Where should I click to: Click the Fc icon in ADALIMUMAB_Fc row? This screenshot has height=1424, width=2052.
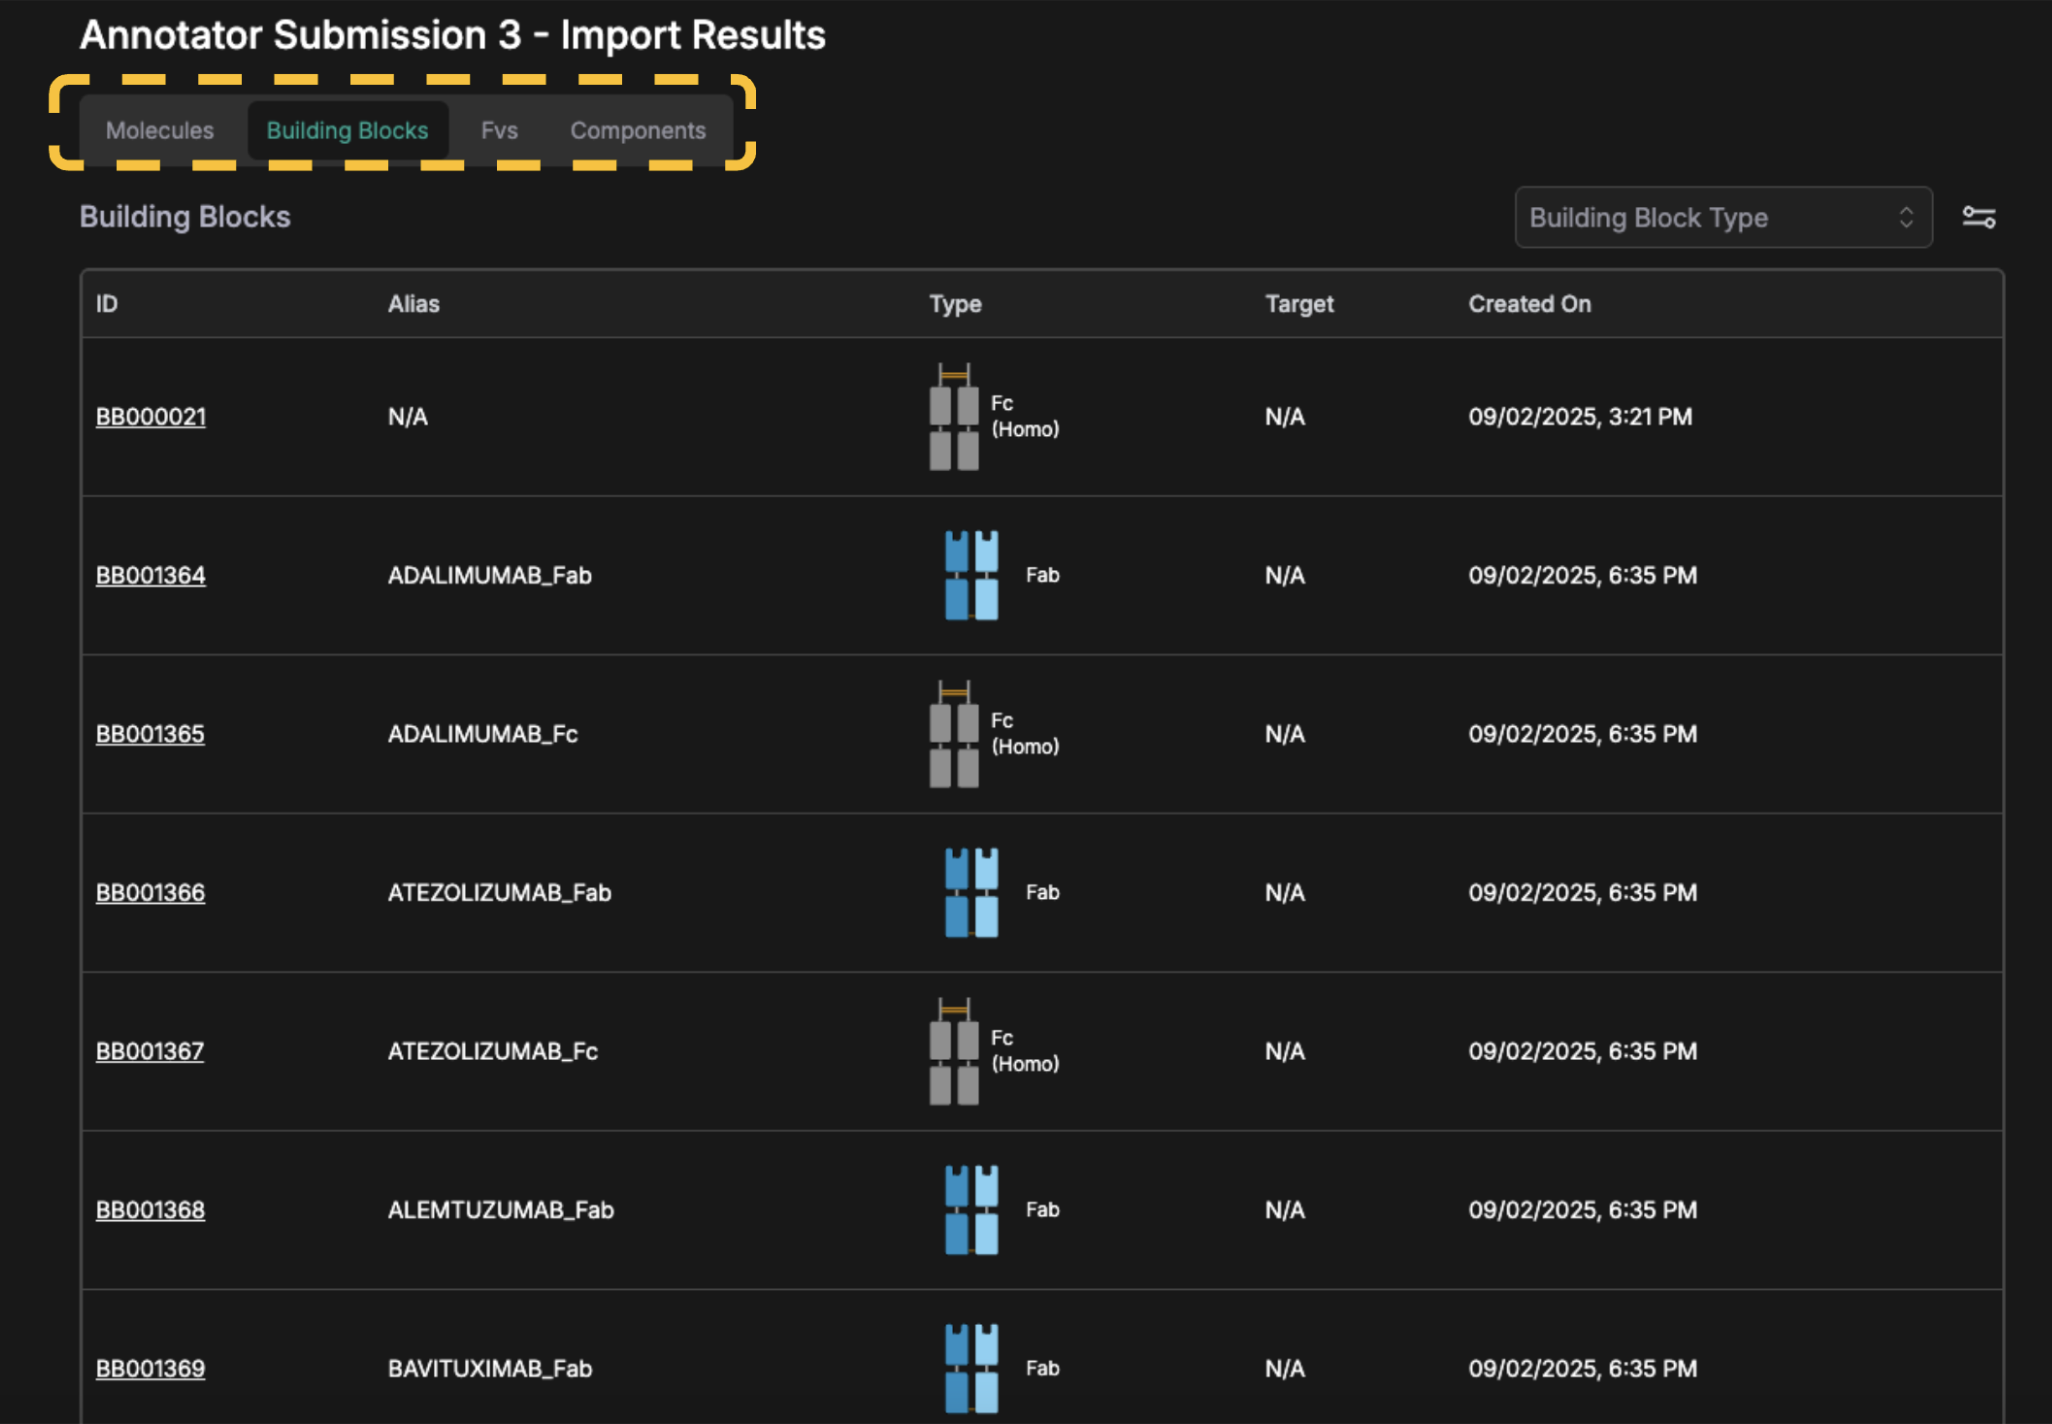click(x=954, y=734)
